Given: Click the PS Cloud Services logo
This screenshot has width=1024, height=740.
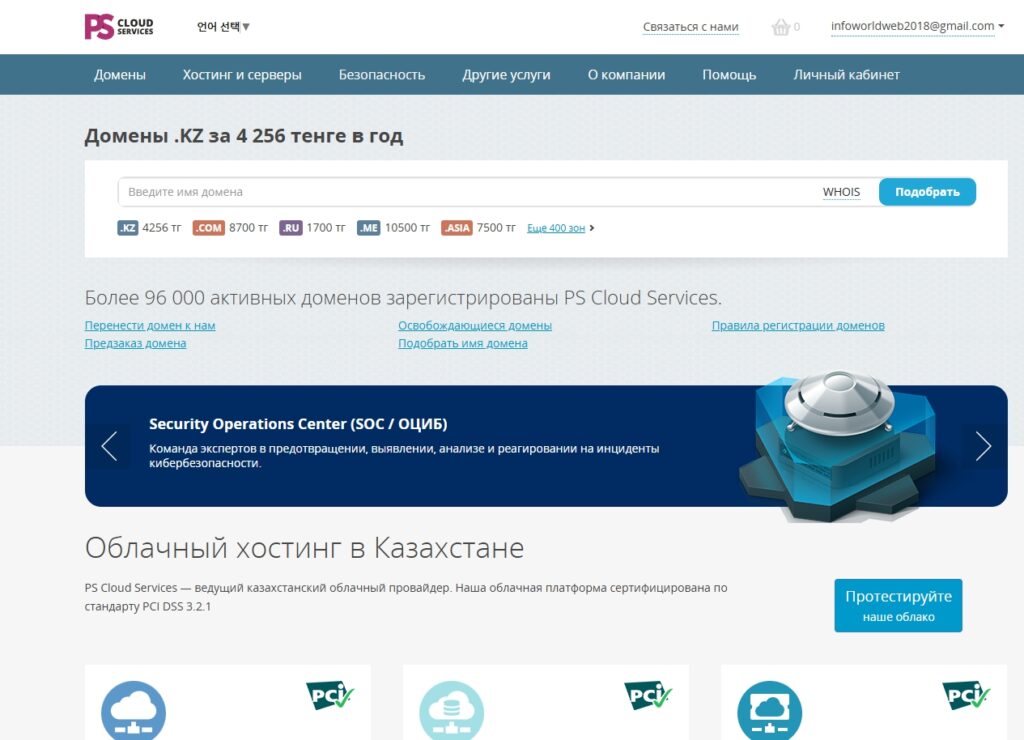Looking at the screenshot, I should coord(119,26).
